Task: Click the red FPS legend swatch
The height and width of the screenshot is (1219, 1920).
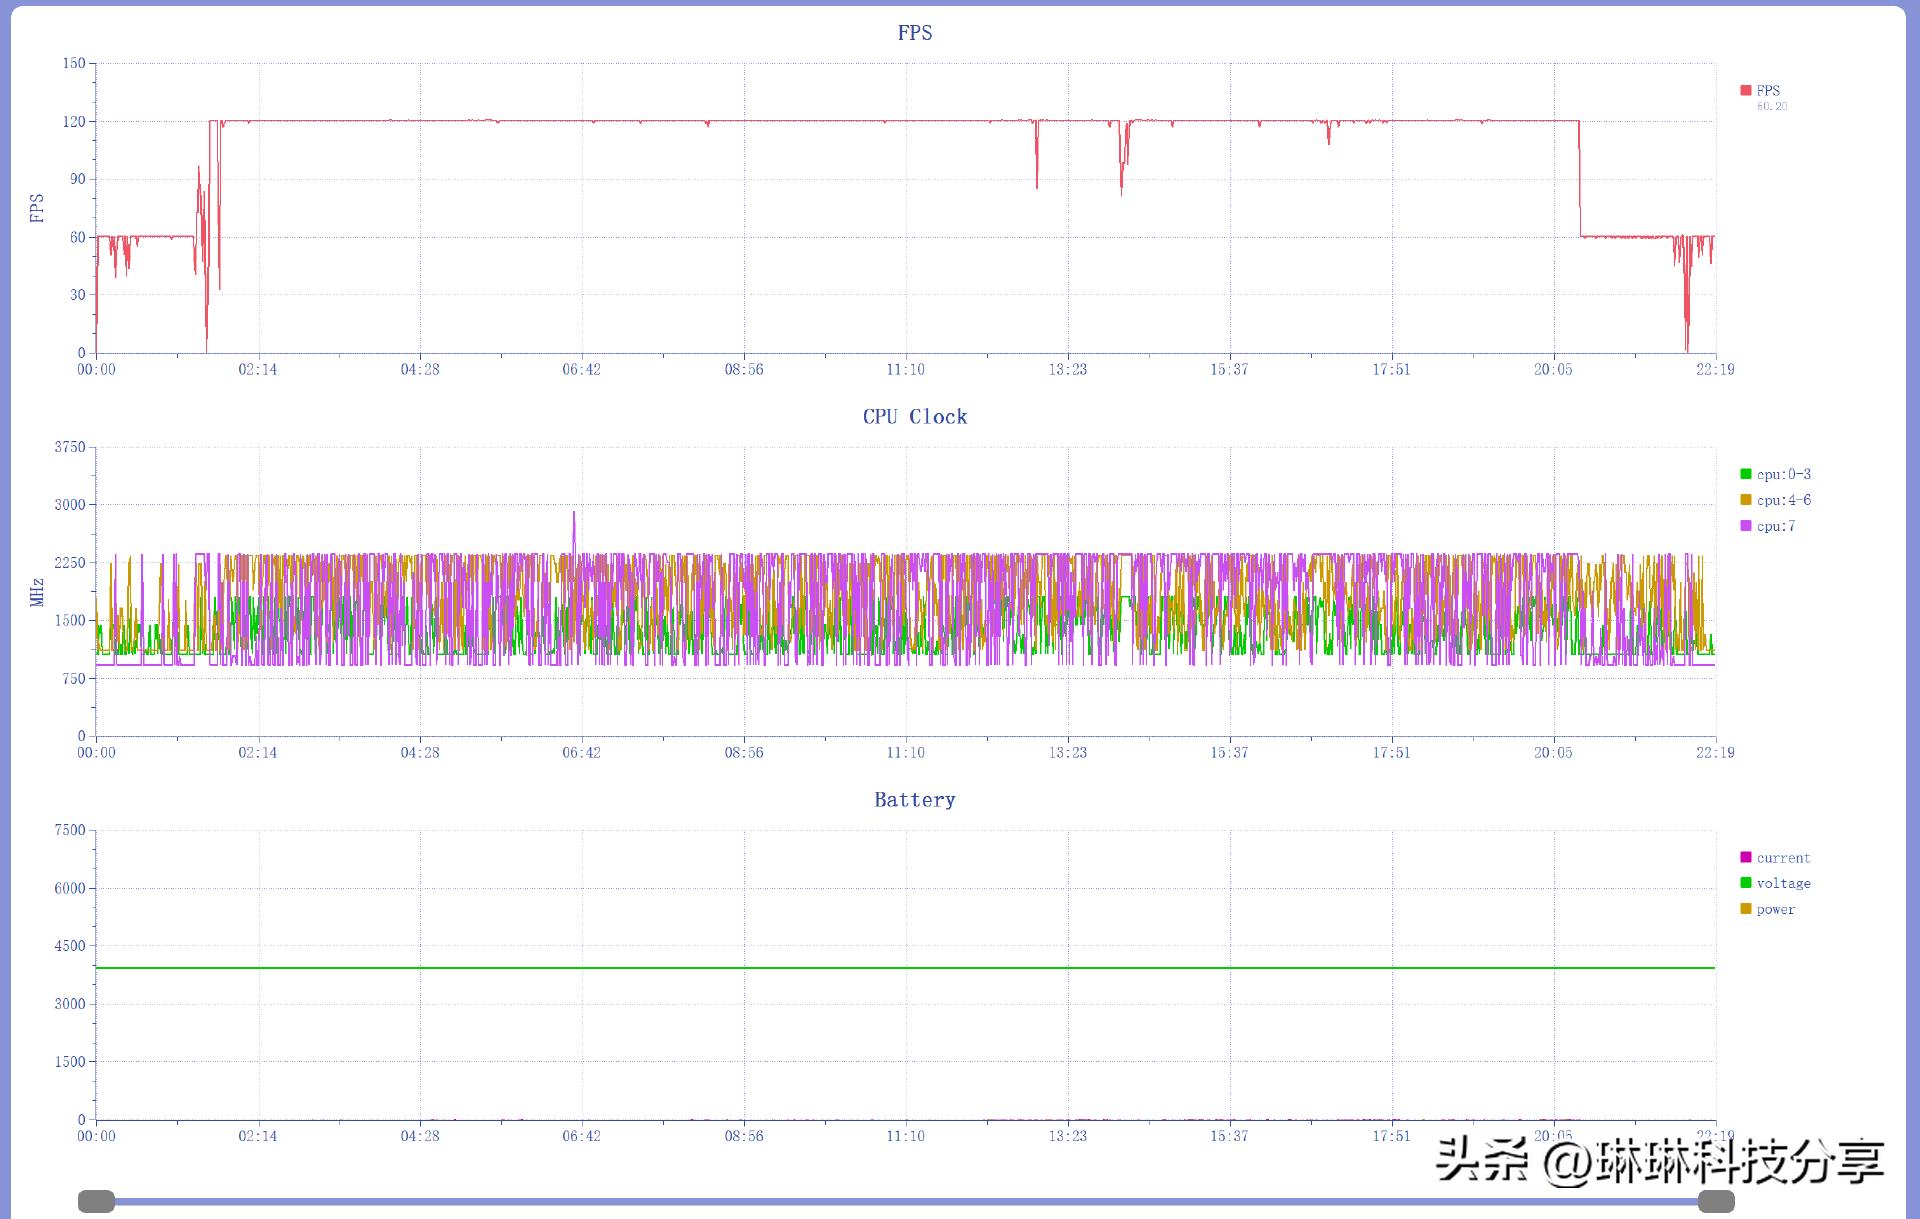Action: [x=1746, y=90]
